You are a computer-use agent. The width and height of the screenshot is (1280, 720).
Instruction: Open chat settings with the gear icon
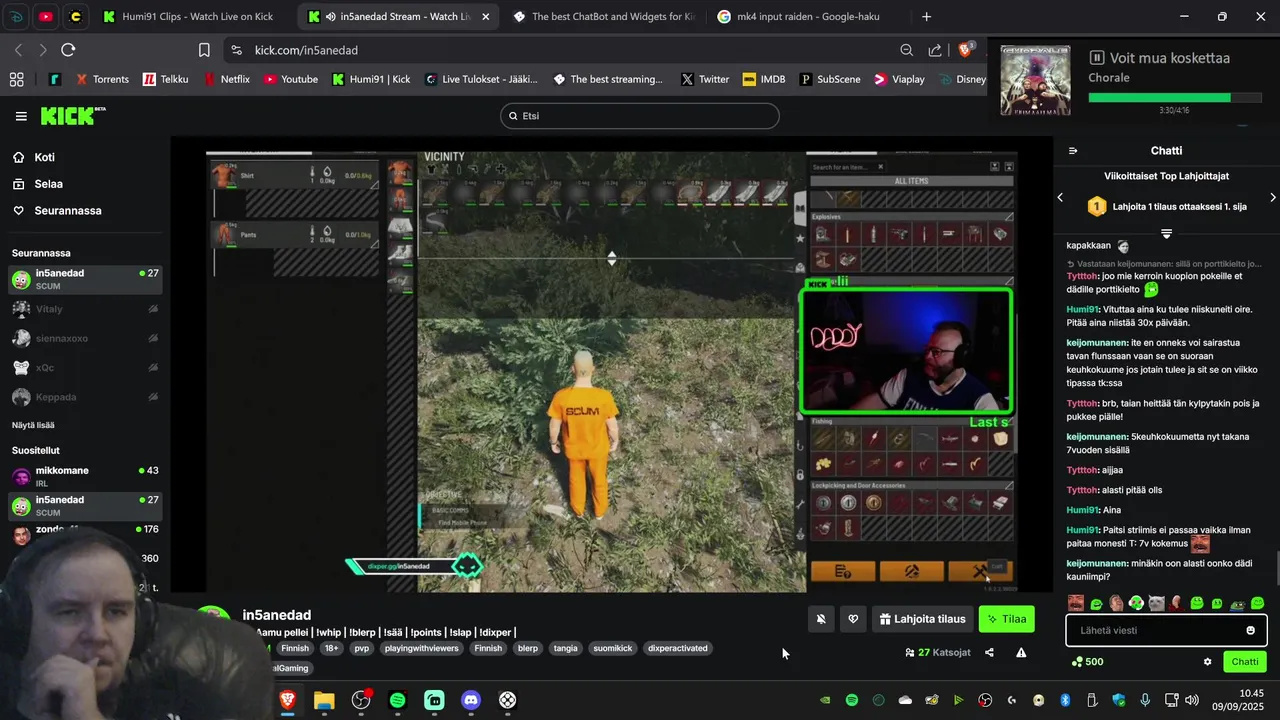[1207, 662]
